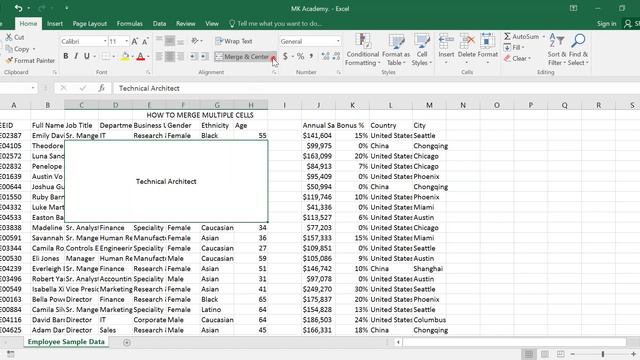The image size is (640, 360).
Task: Open the font size dropdown
Action: click(x=127, y=41)
